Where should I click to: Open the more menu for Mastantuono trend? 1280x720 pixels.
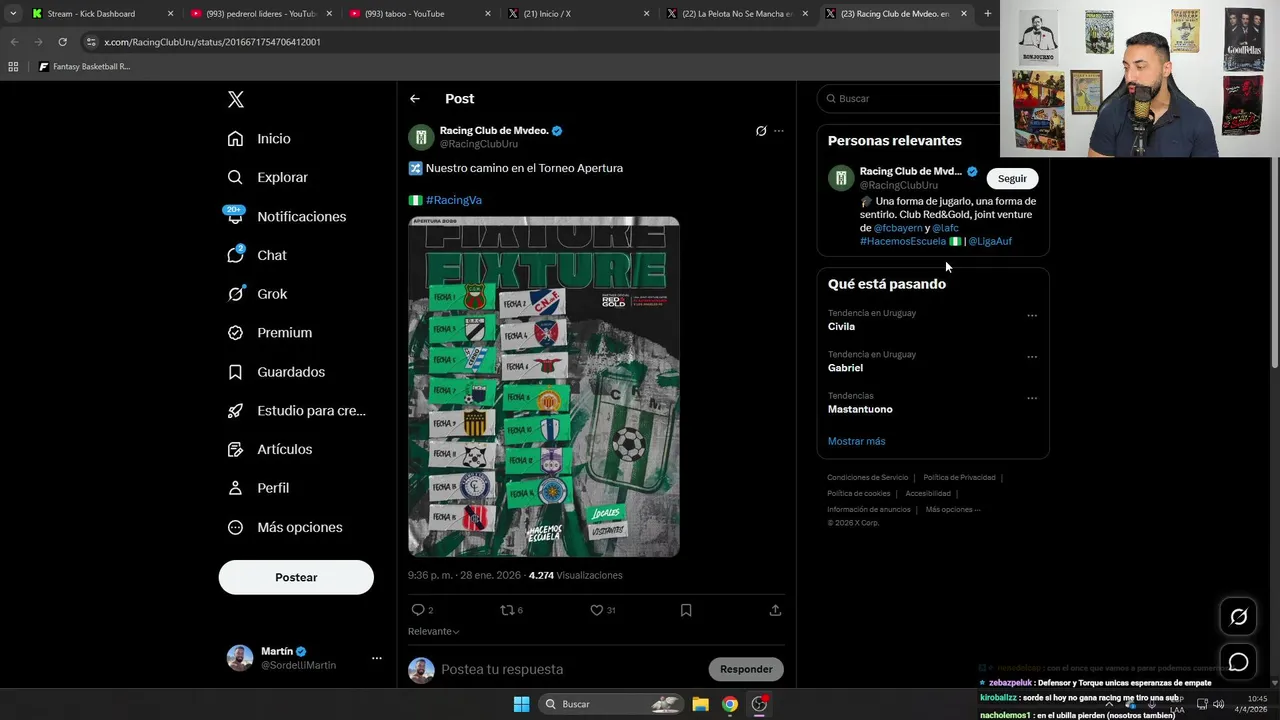click(1032, 398)
